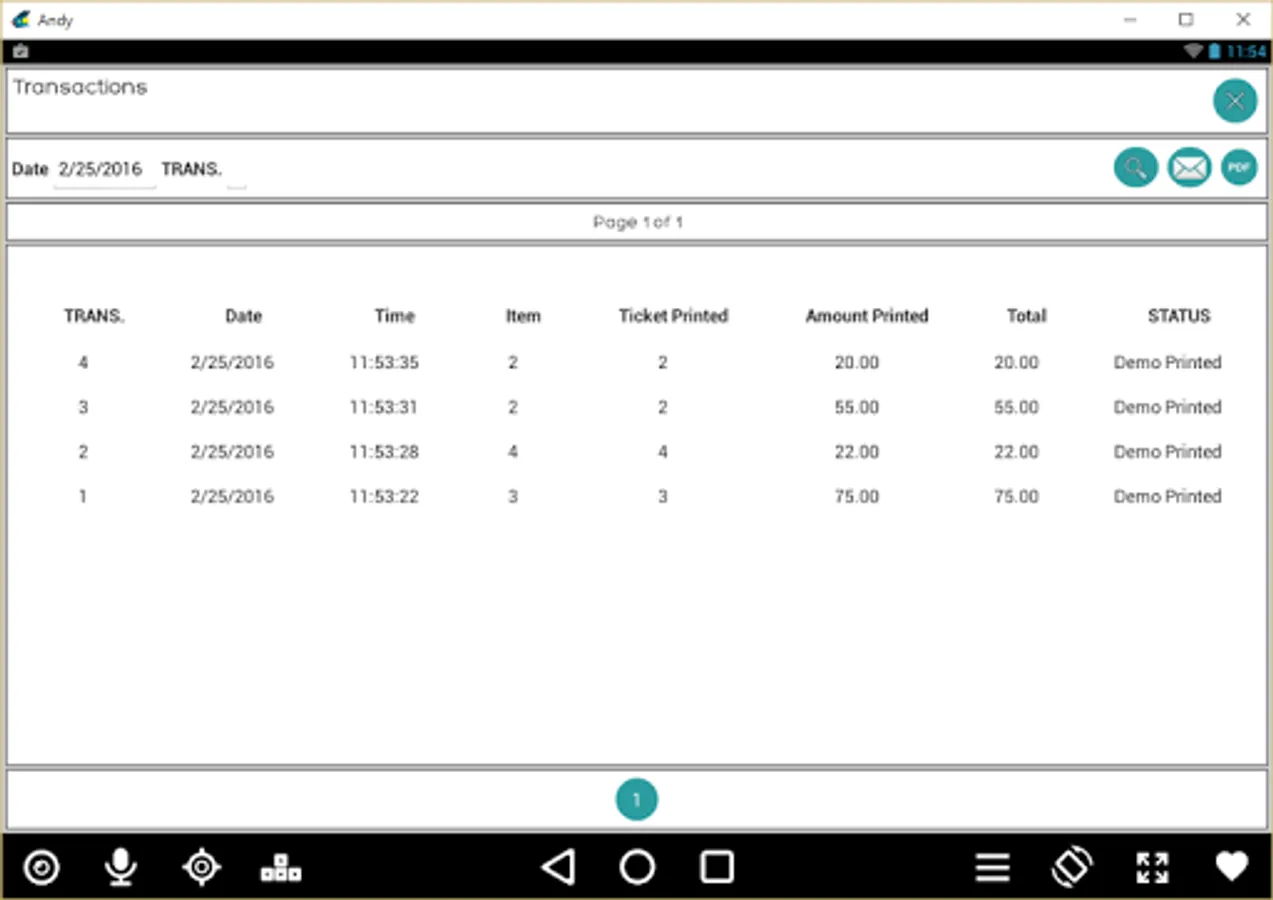Click the Android status bar clock 11:54

pyautogui.click(x=1246, y=51)
